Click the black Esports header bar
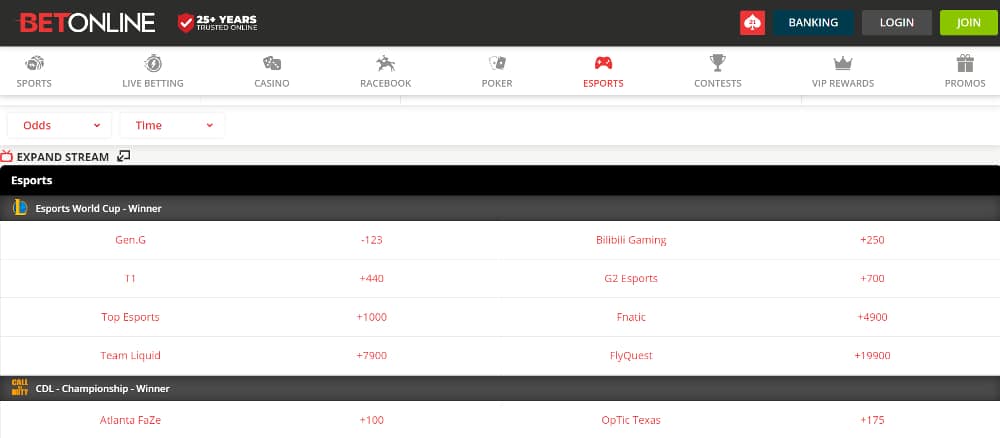This screenshot has height=438, width=1000. (x=500, y=180)
